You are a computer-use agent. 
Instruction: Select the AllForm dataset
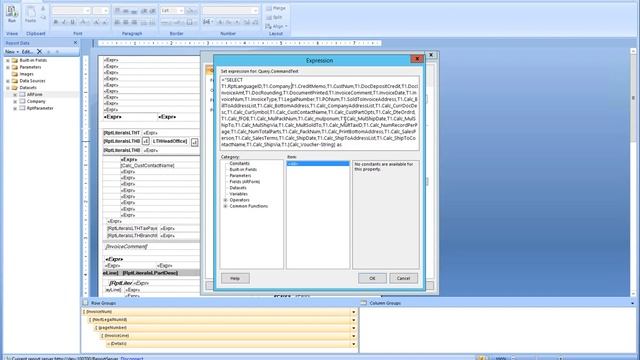point(35,94)
